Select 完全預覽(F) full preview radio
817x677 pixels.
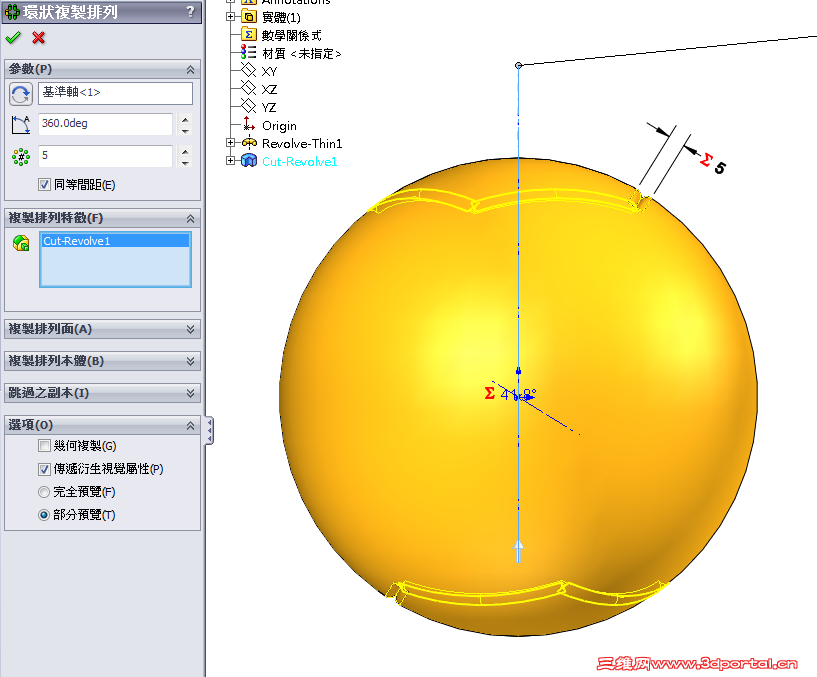pos(44,492)
